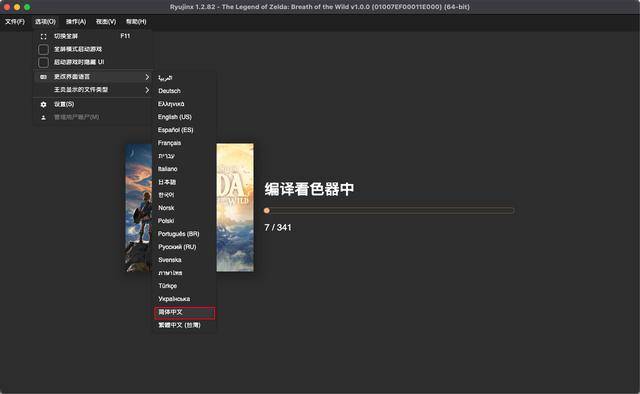This screenshot has height=394, width=640.
Task: Expand the change language submenu arrow
Action: tap(147, 77)
